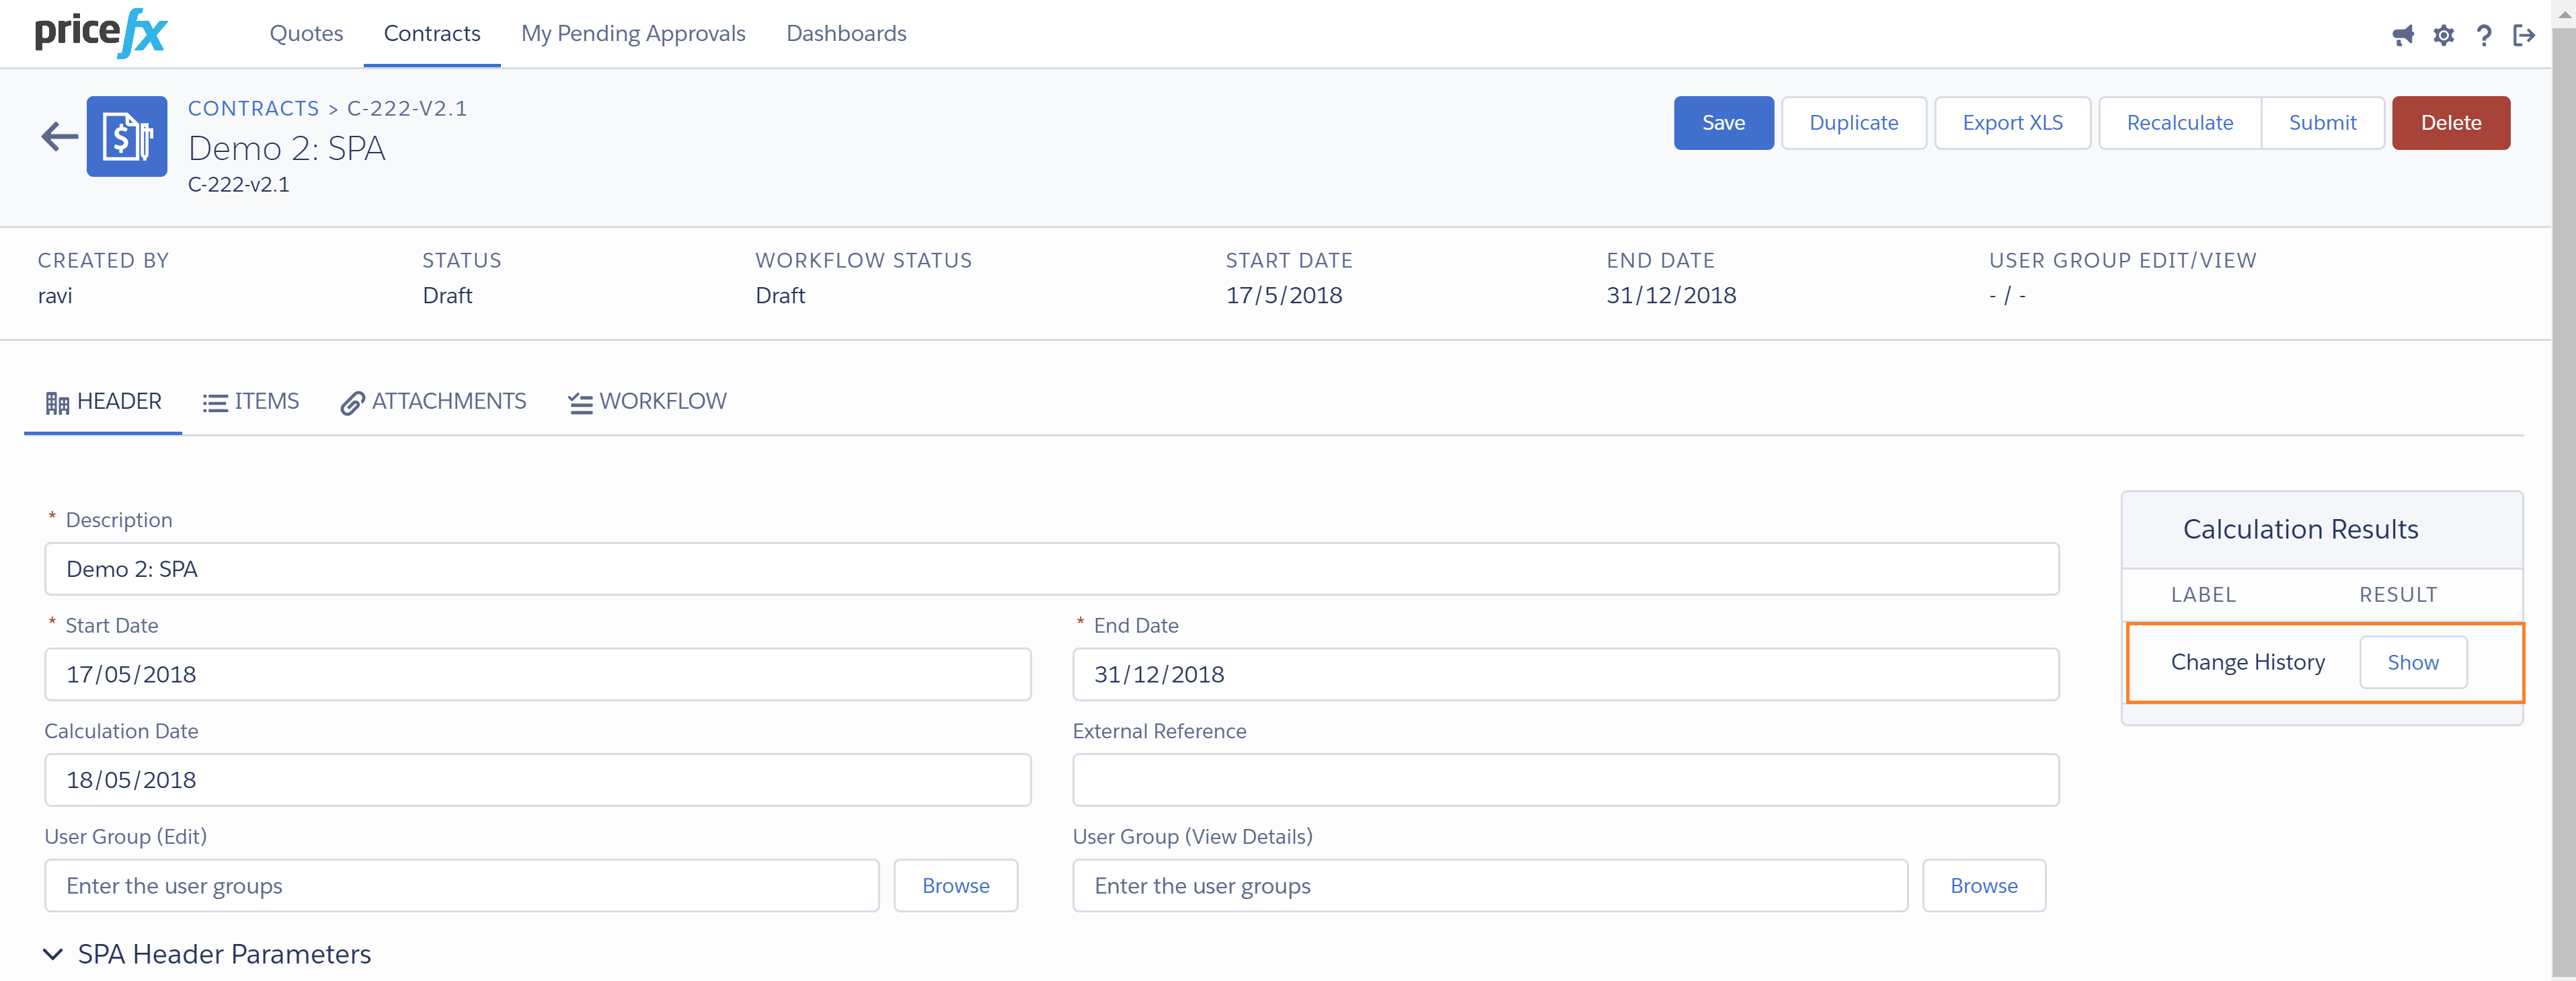Open the Workflow tab
Viewport: 2576px width, 981px height.
[x=647, y=402]
